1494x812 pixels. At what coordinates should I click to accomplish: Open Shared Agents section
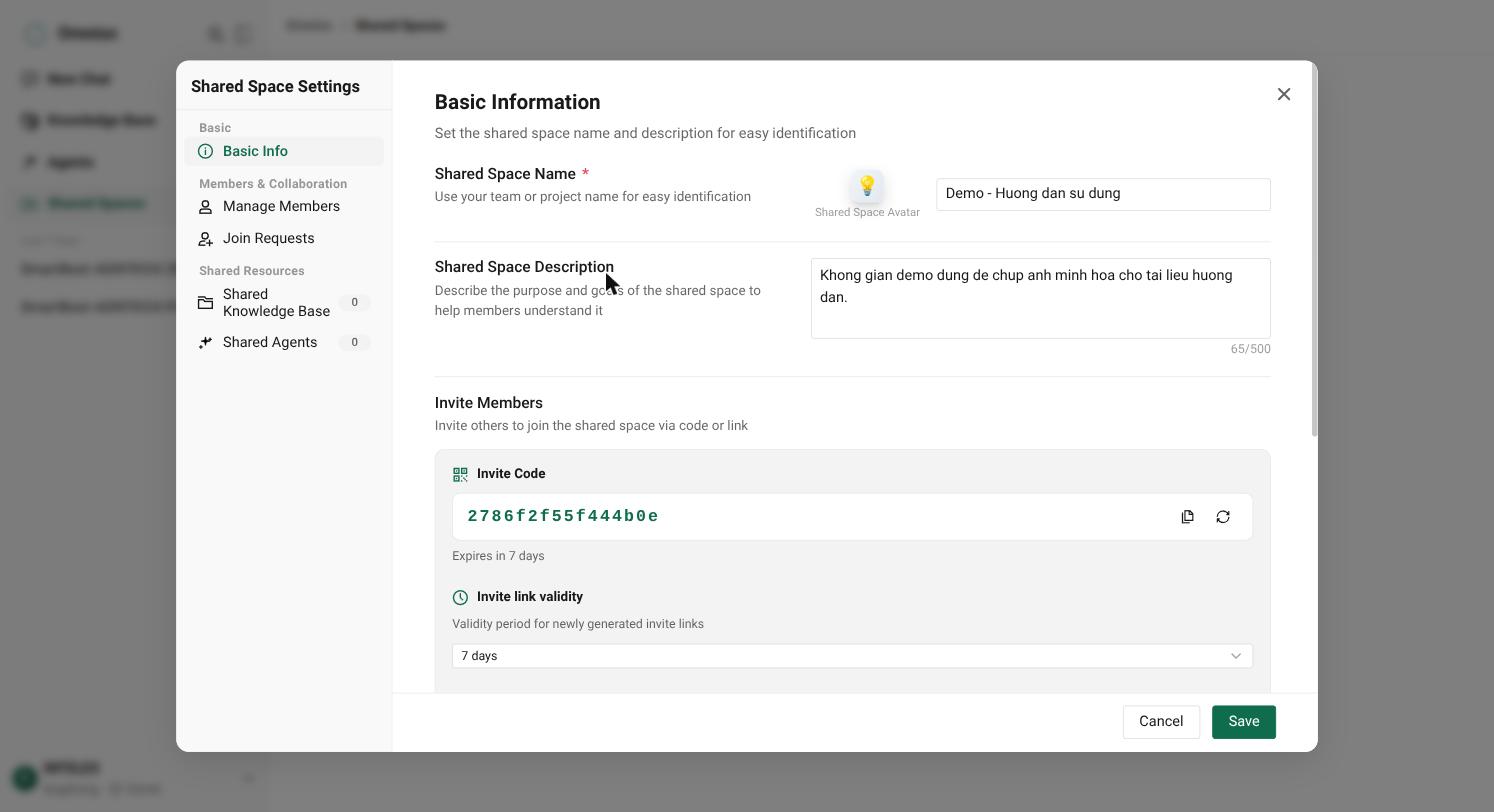284,342
